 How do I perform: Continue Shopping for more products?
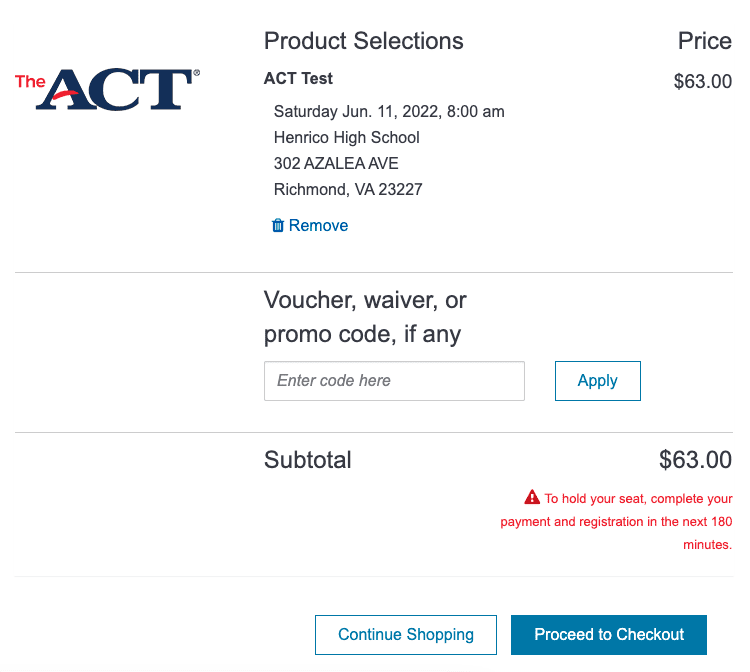406,635
